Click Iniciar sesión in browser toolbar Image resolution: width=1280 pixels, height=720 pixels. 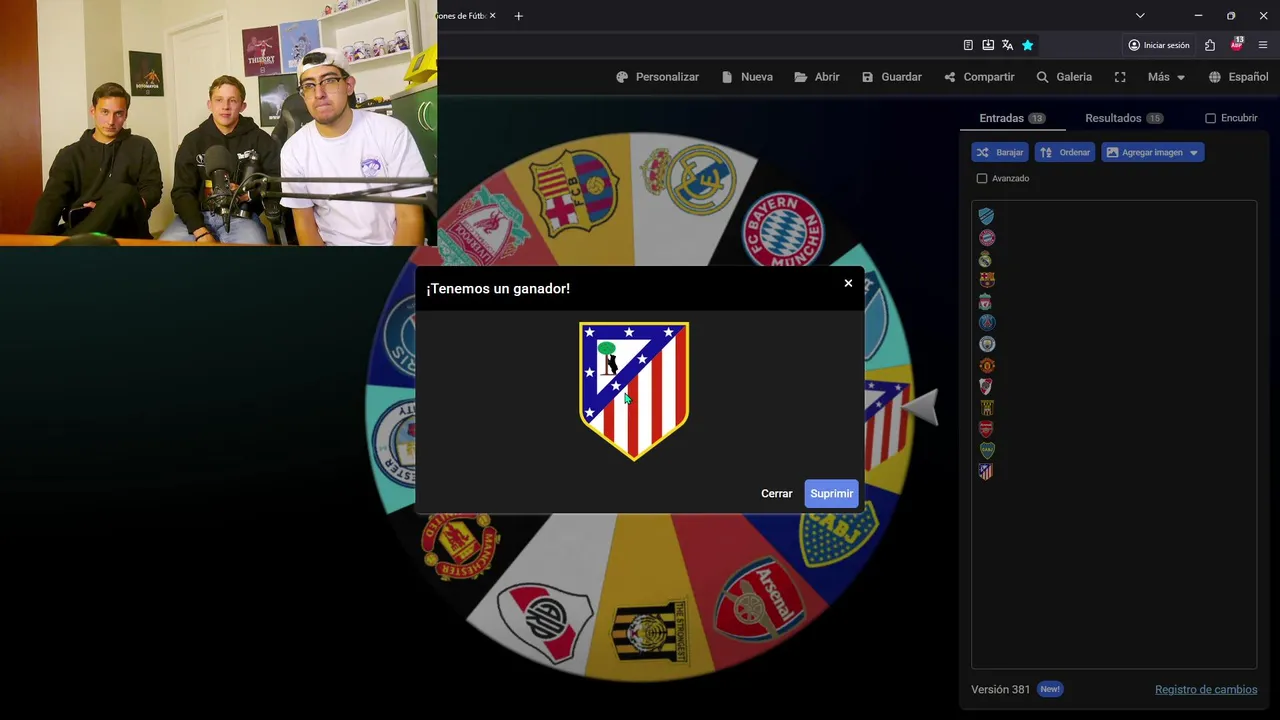pyautogui.click(x=1159, y=45)
